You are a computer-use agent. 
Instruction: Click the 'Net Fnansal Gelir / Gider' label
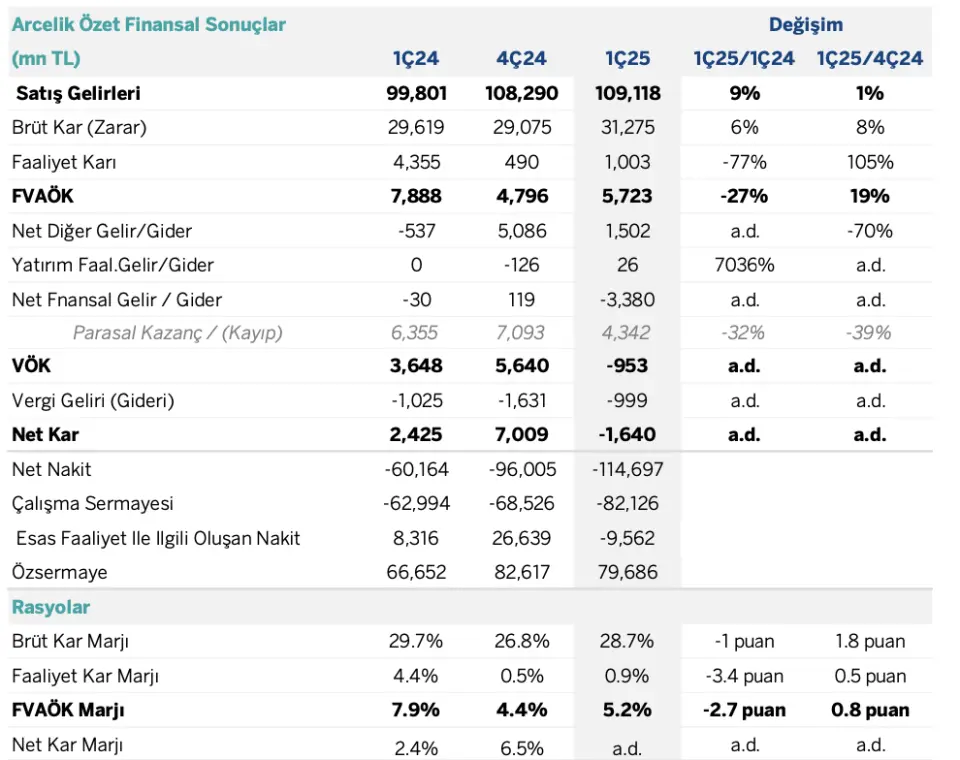(116, 300)
